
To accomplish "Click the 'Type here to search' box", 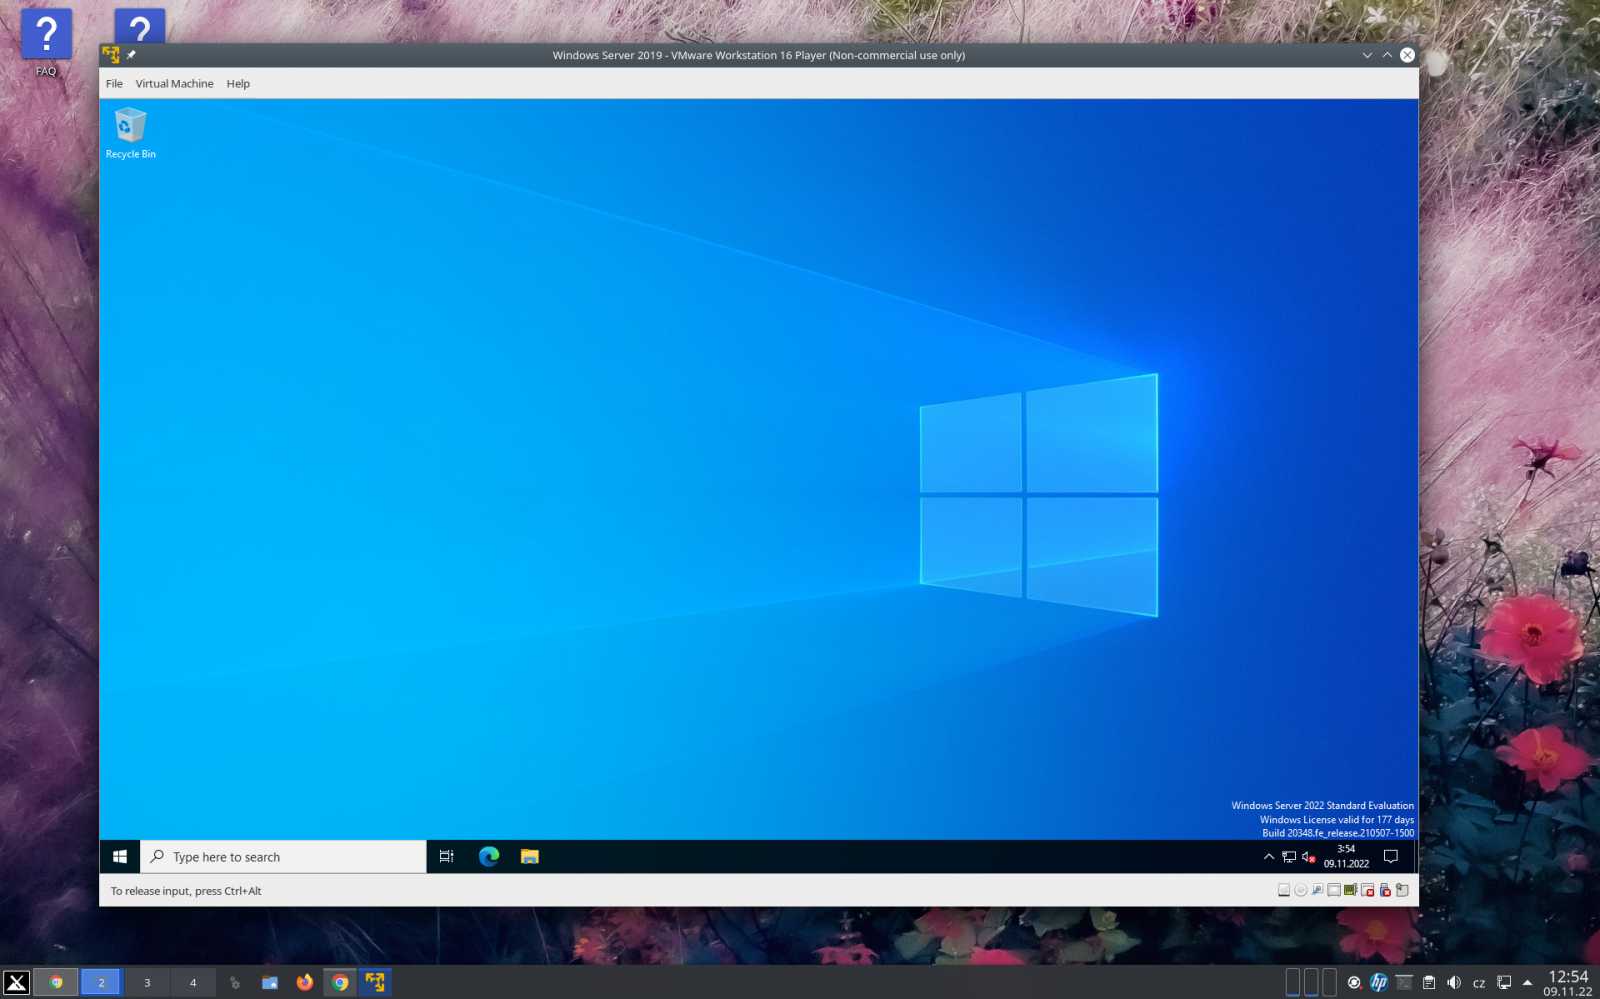I will pos(283,857).
